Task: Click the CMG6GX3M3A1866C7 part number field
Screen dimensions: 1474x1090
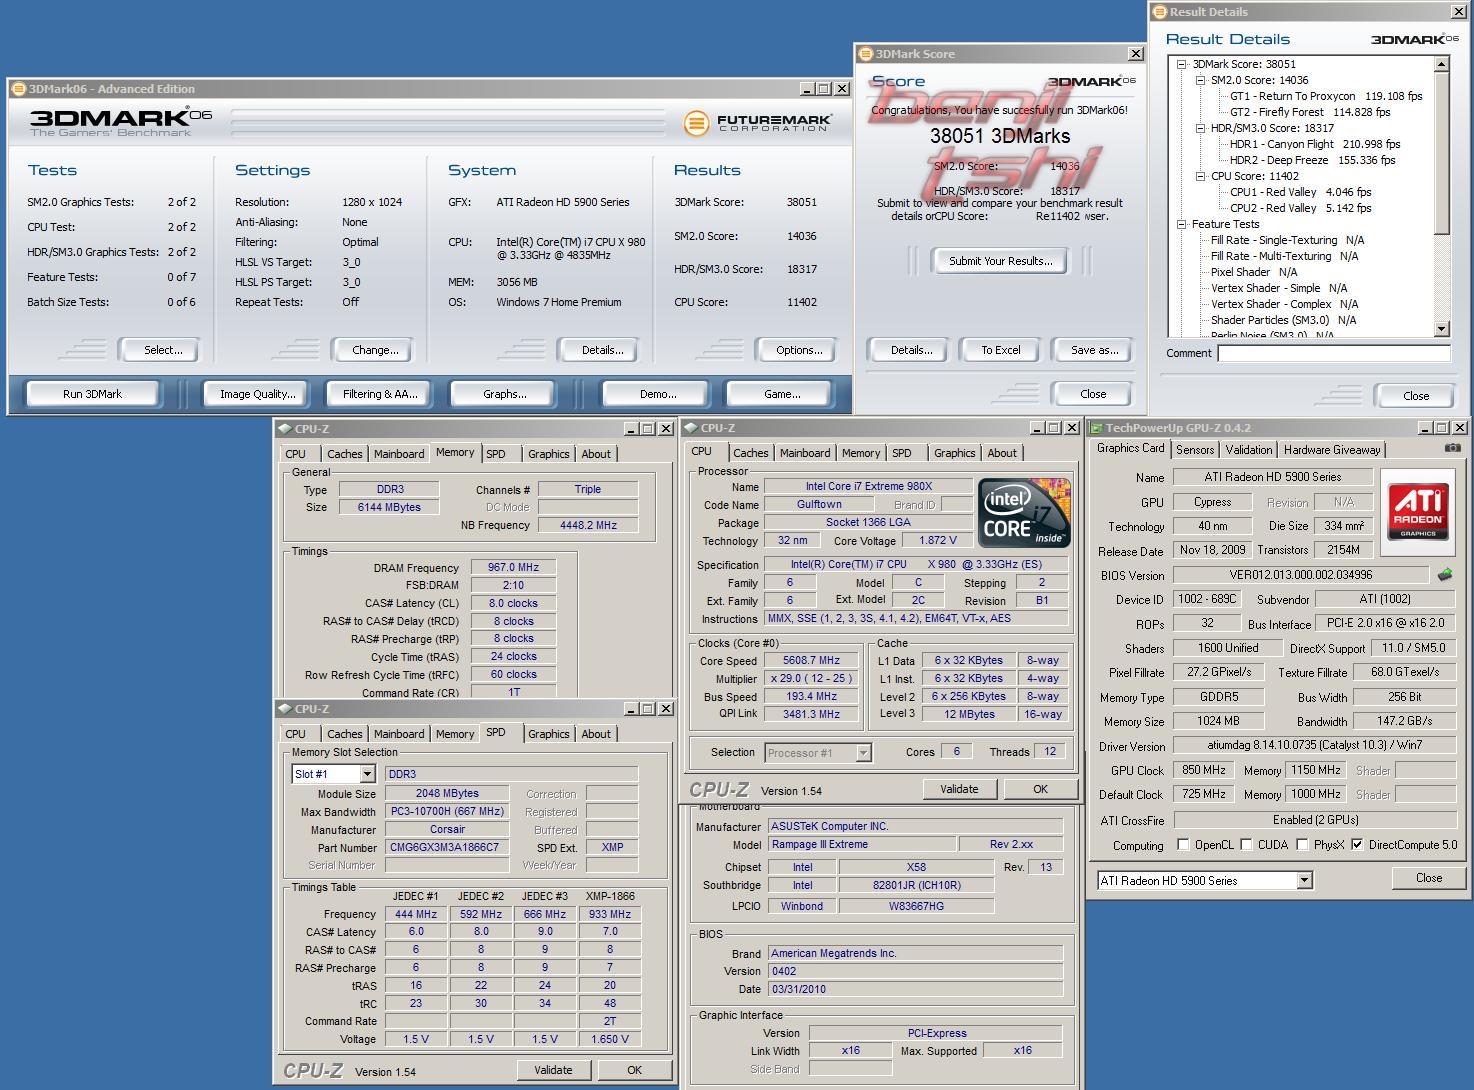Action: coord(447,847)
